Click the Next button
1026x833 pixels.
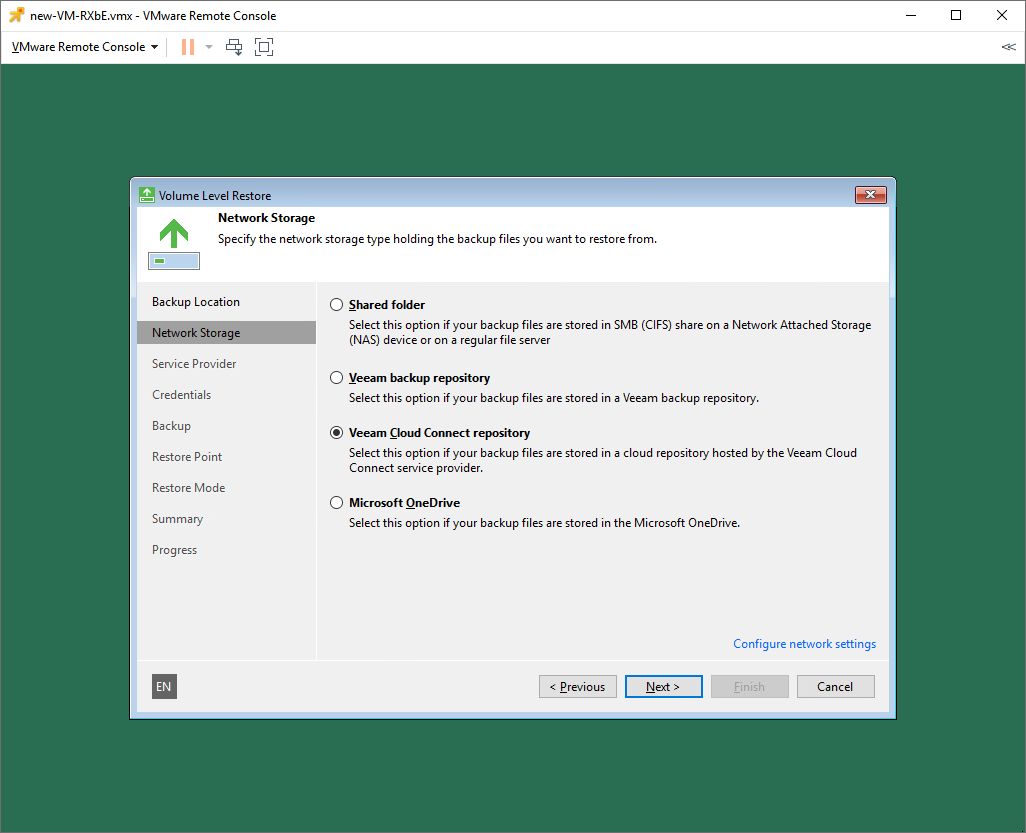tap(663, 686)
